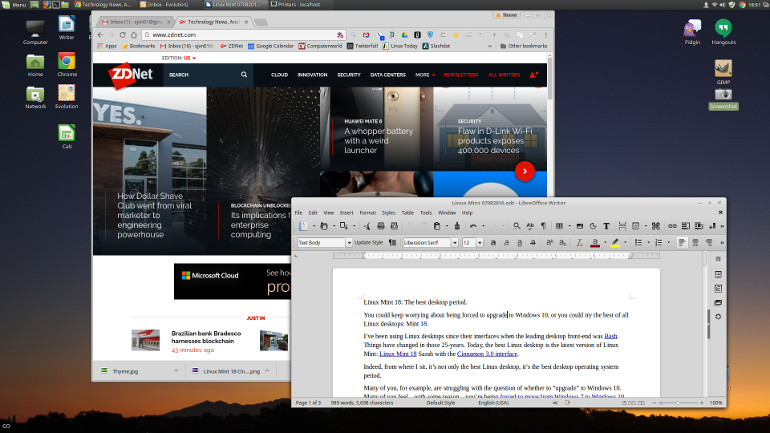This screenshot has width=770, height=433.
Task: Open the Evolution desktop icon
Action: 66,96
